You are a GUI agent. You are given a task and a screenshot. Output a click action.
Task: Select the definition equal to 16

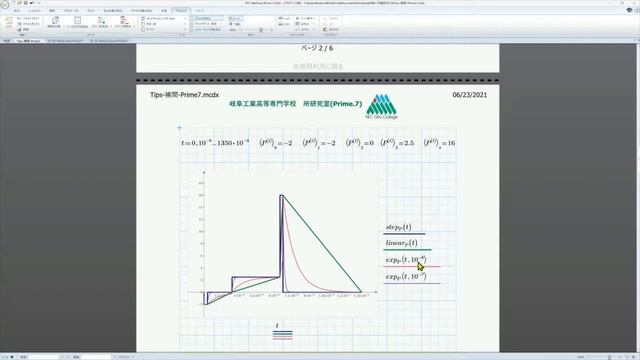coord(439,143)
